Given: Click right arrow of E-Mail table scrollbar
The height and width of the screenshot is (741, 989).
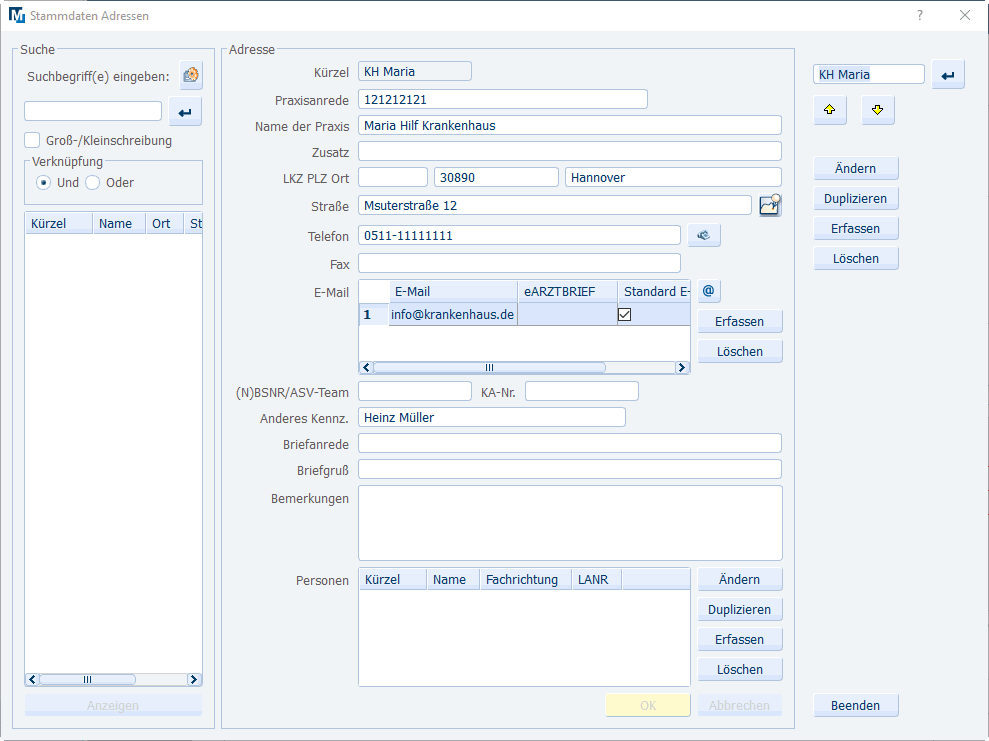Looking at the screenshot, I should point(681,367).
